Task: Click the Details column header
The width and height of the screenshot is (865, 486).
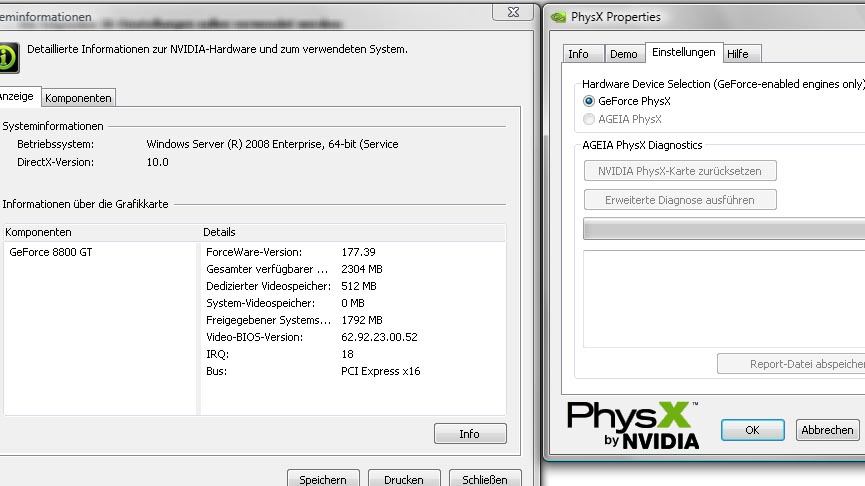Action: coord(353,232)
